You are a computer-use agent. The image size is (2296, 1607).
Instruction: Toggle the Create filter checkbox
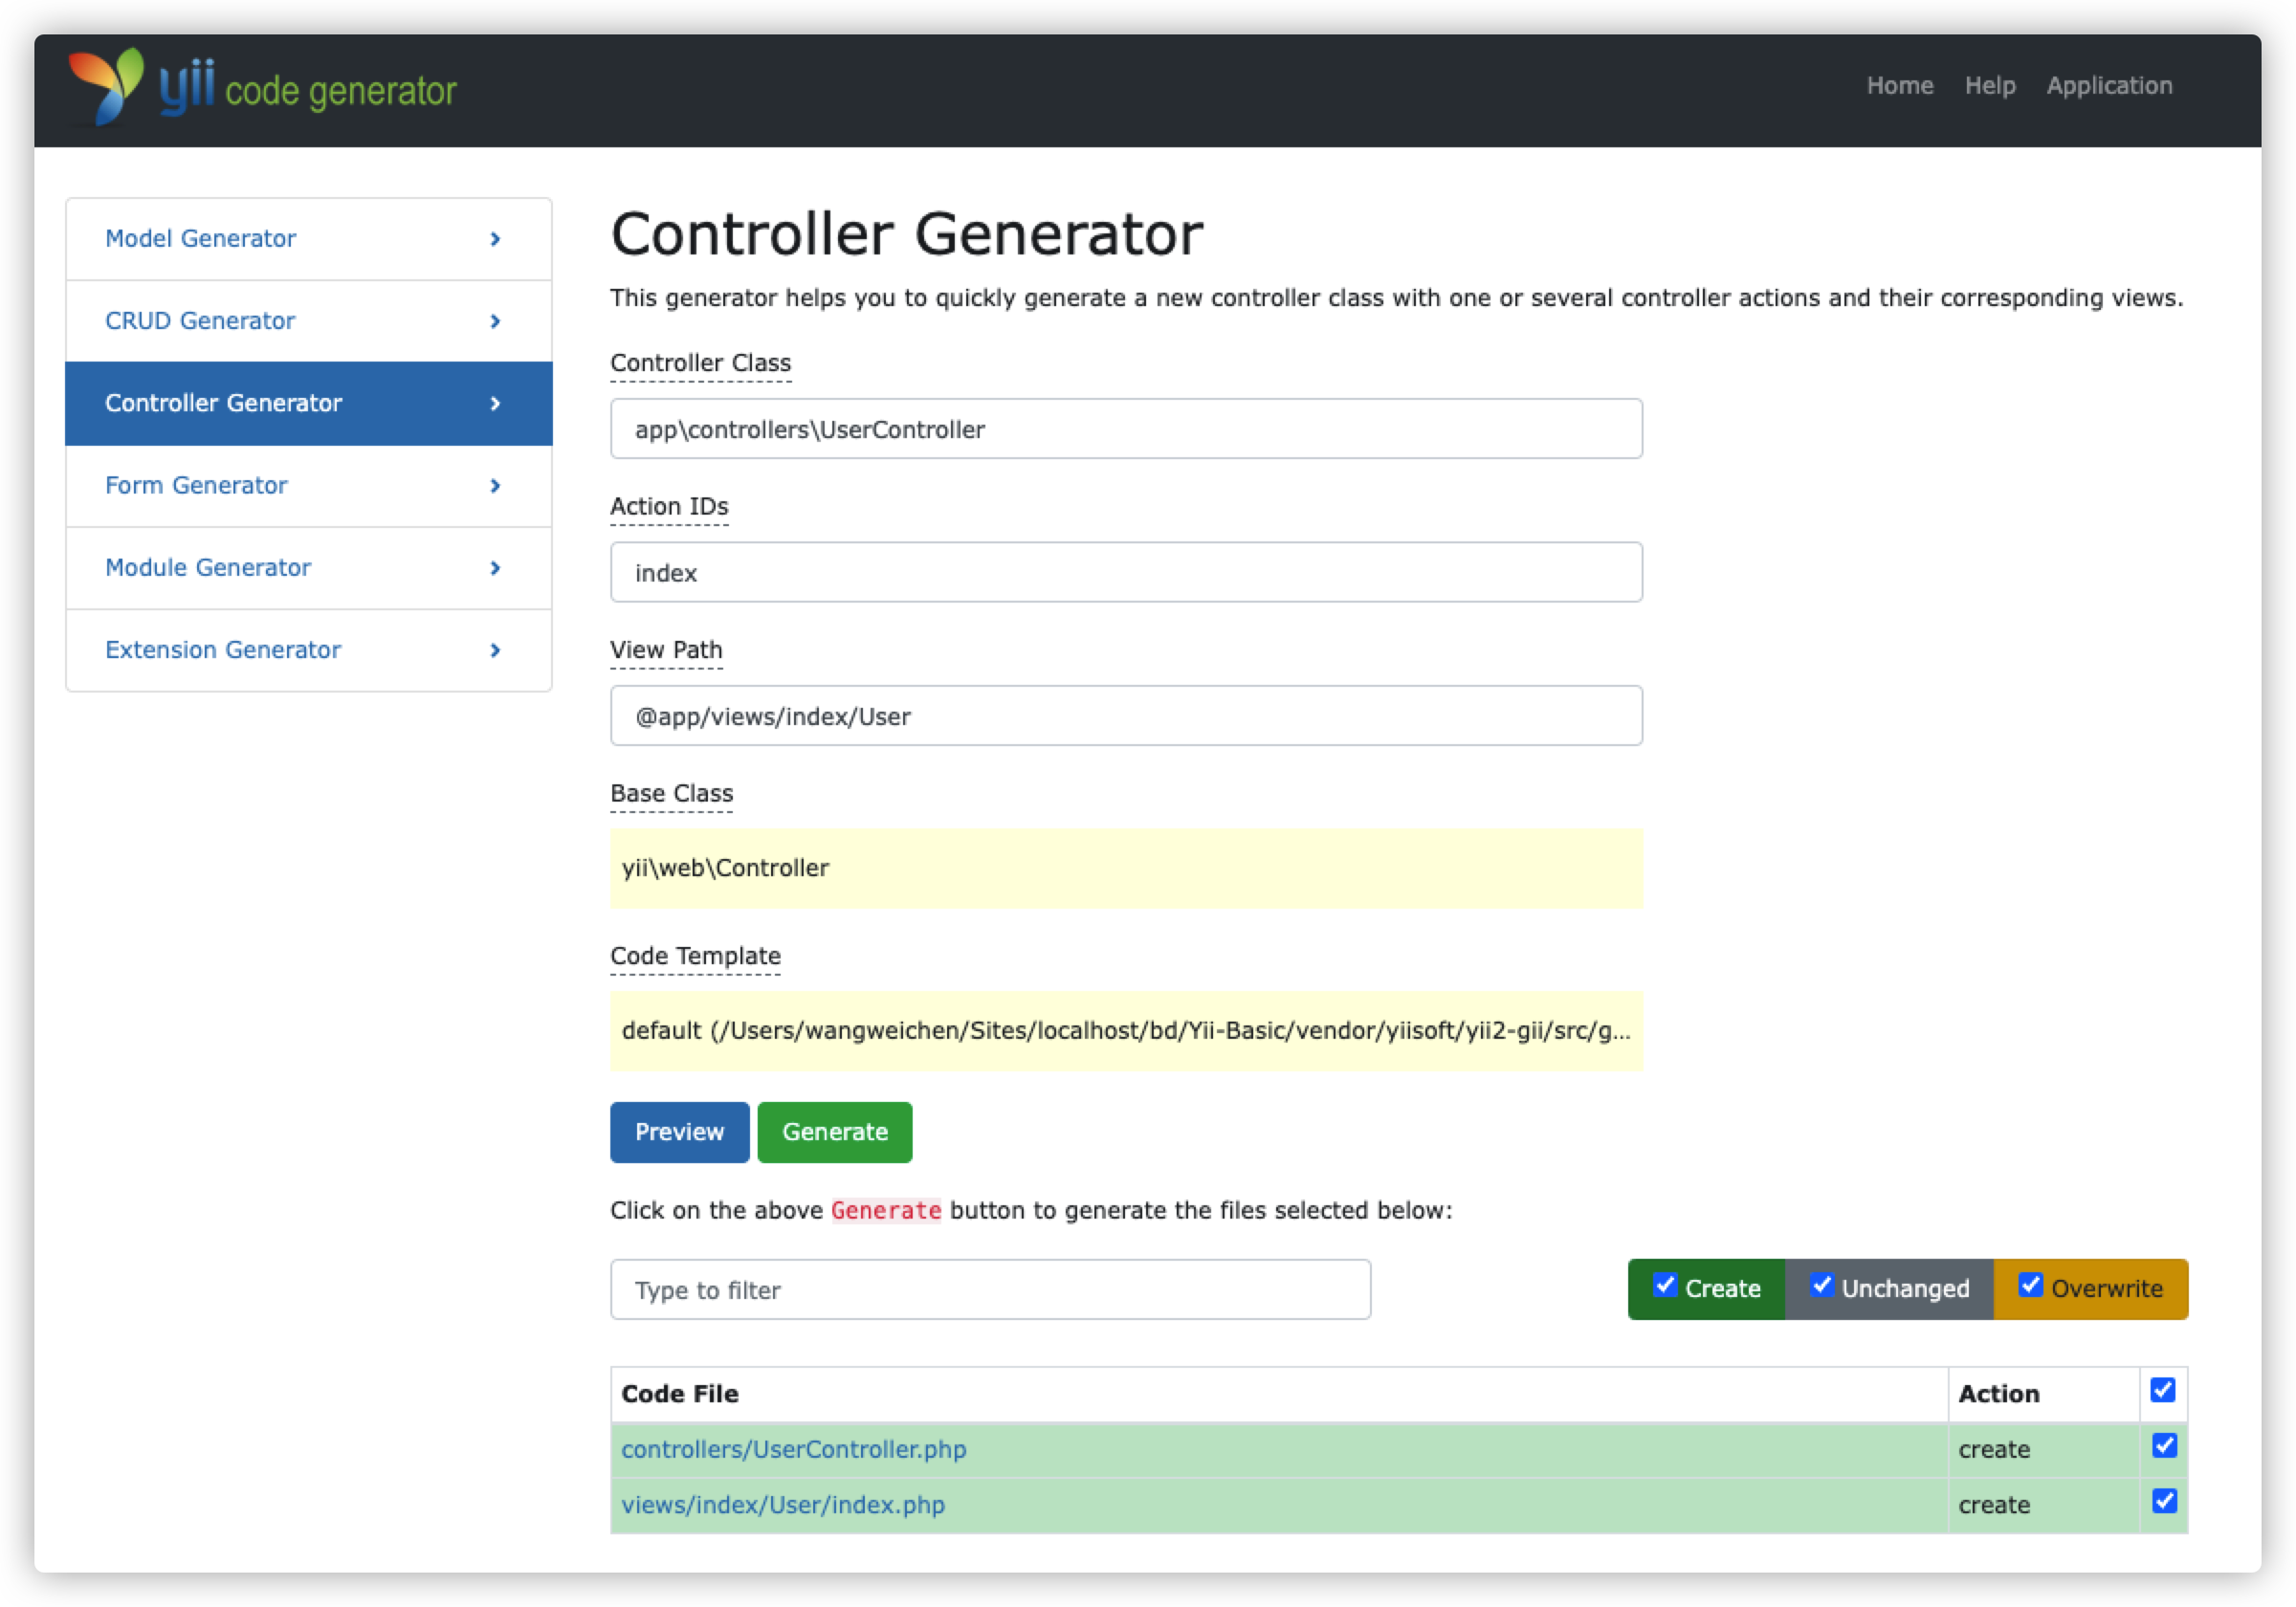[x=1665, y=1286]
